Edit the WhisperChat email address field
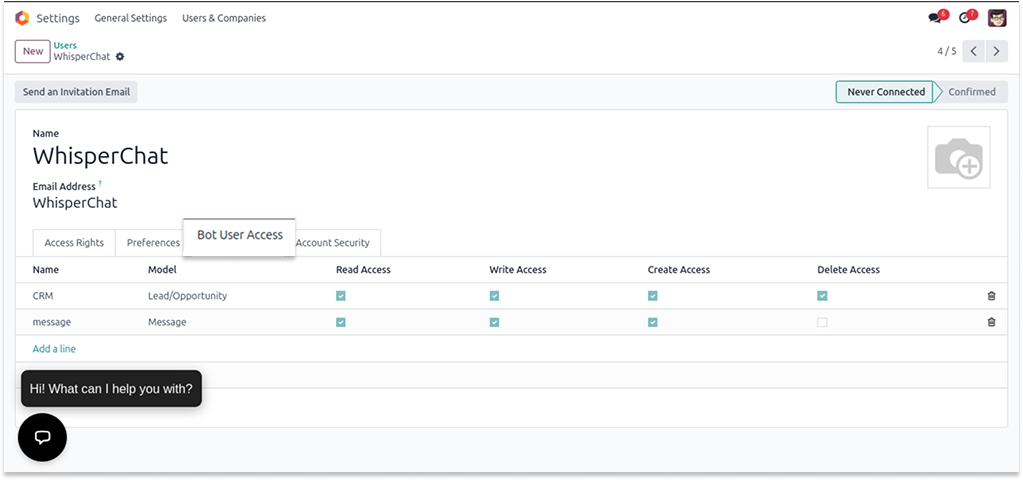Screen dimensions: 1023x480 tap(75, 203)
